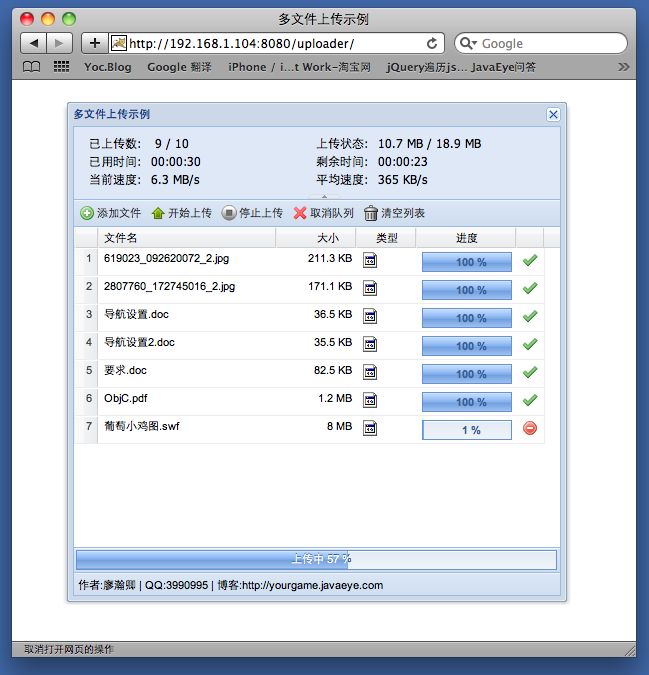Click the 8 MB size cell
This screenshot has width=649, height=675.
click(340, 426)
